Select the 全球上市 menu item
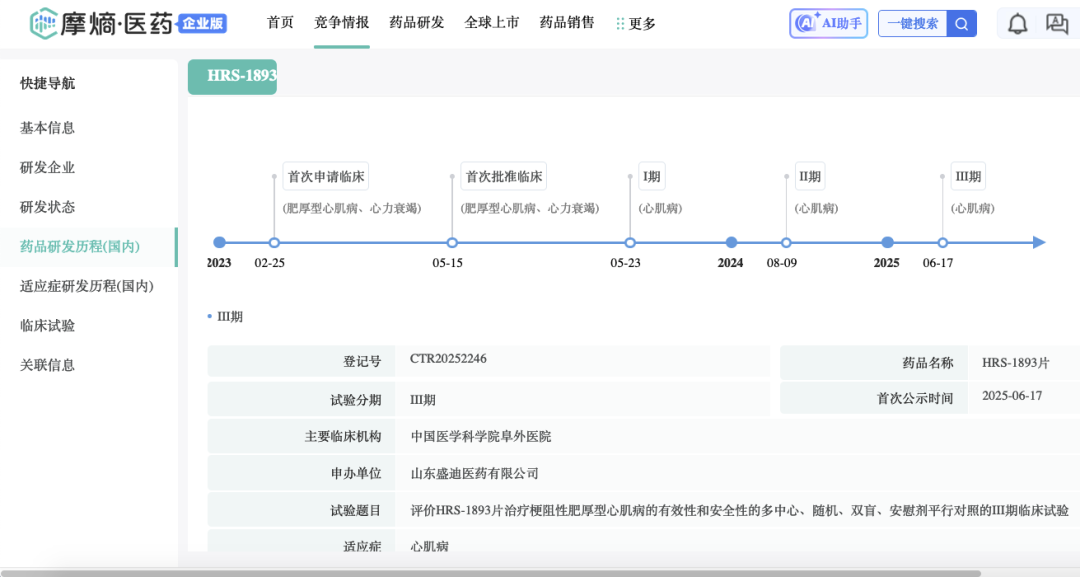Screen dimensions: 1080x577 coord(492,23)
